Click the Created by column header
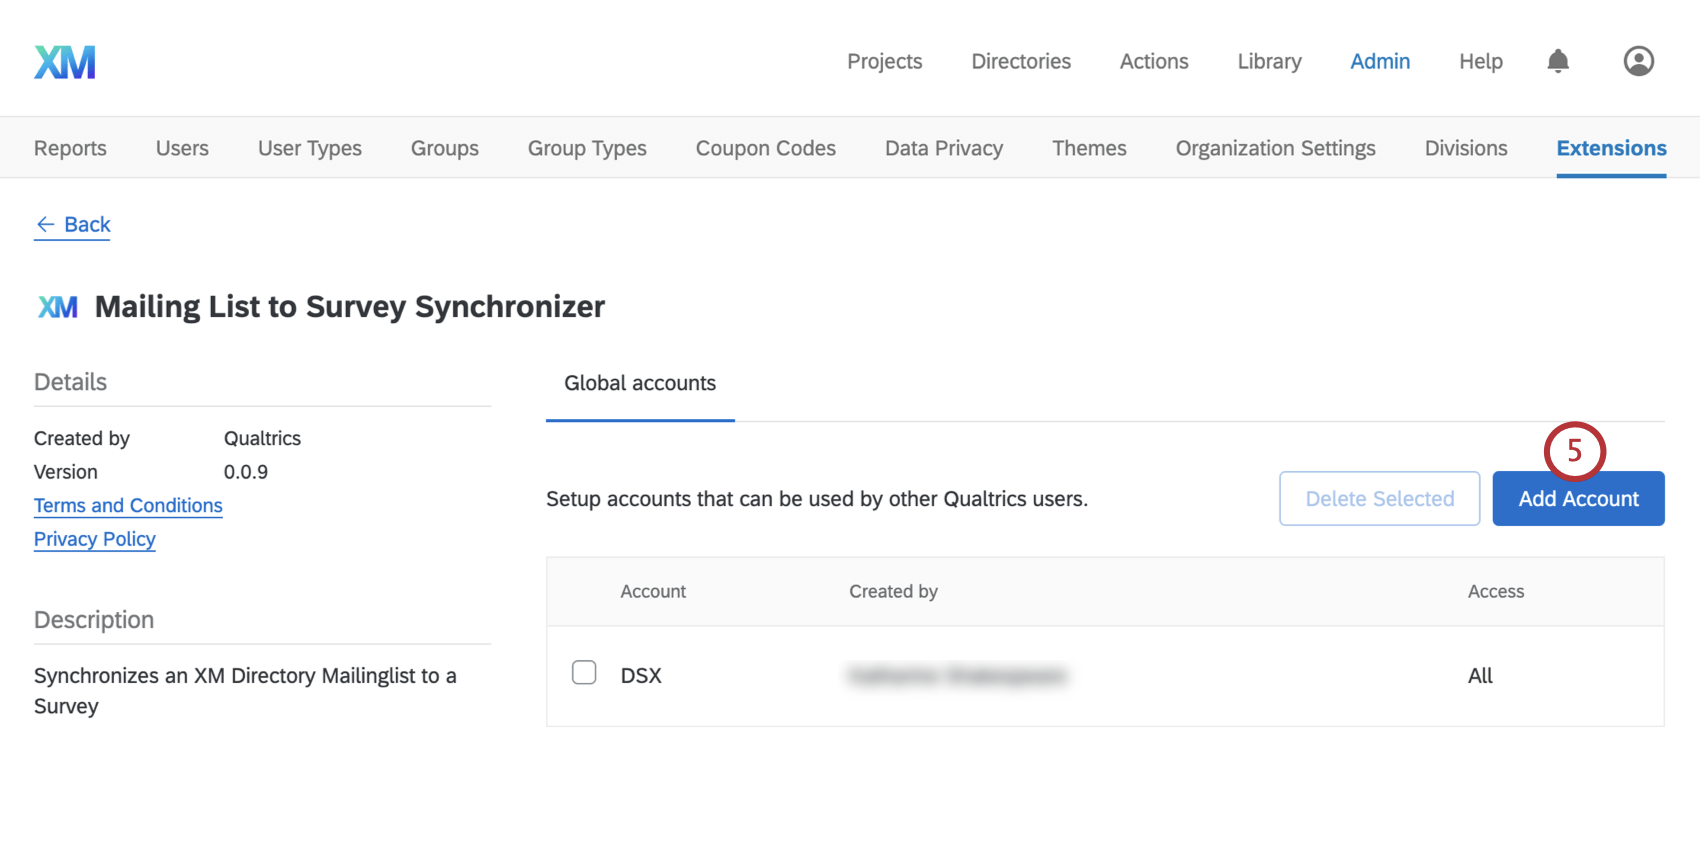Image resolution: width=1700 pixels, height=850 pixels. (894, 591)
